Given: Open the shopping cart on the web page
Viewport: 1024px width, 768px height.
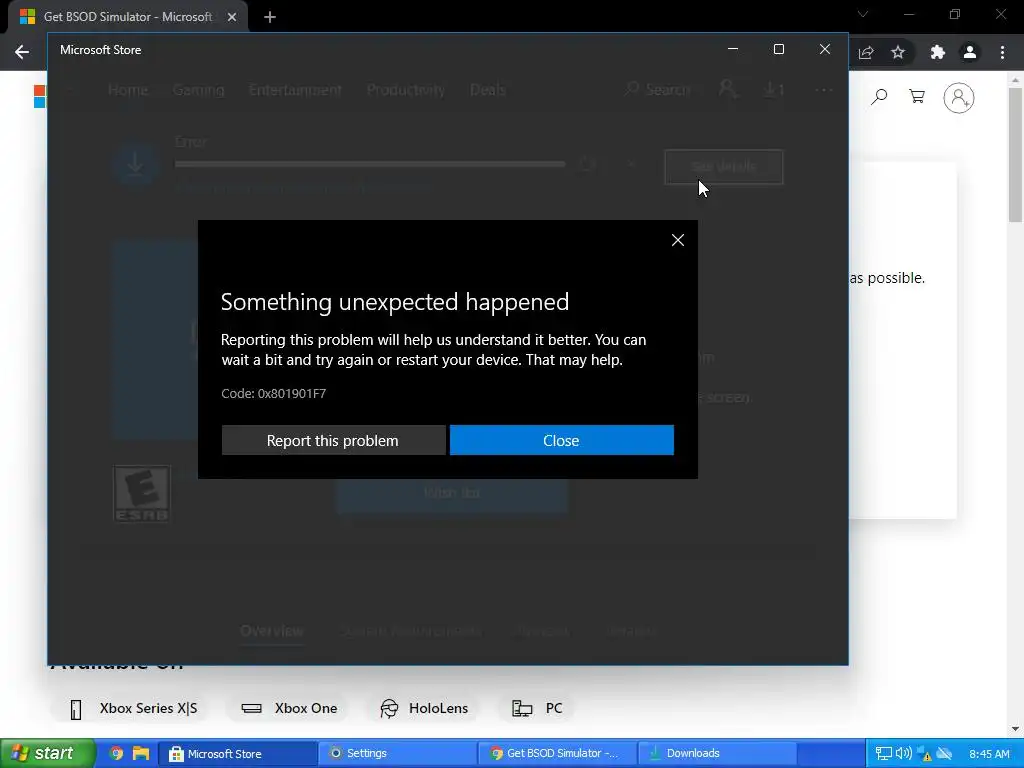Looking at the screenshot, I should [x=917, y=97].
